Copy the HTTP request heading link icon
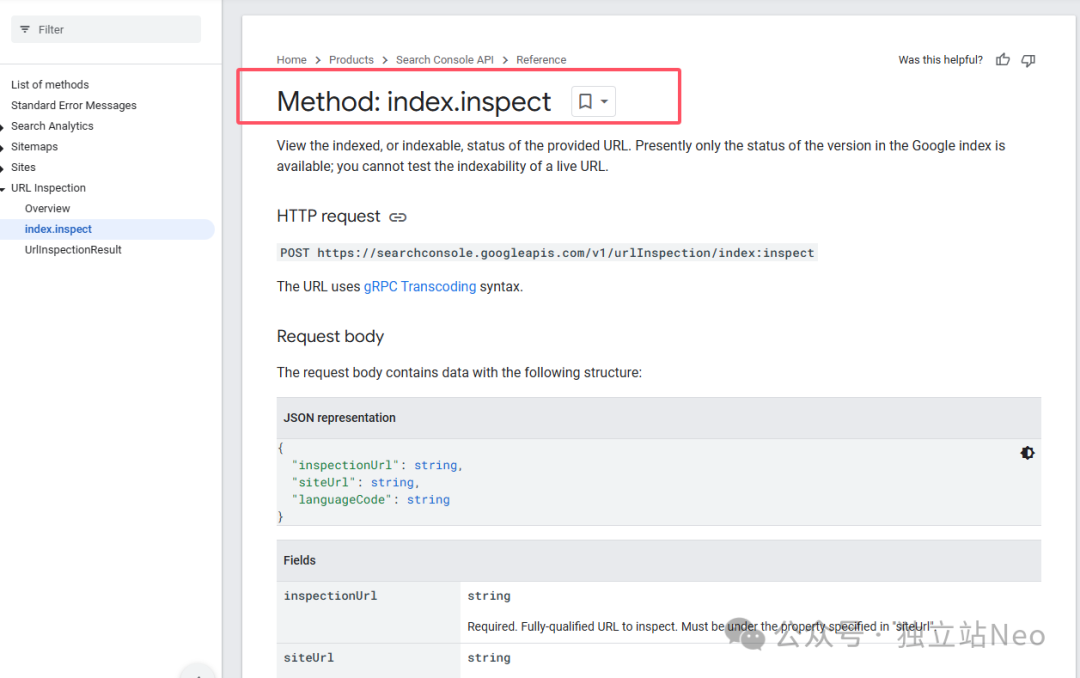This screenshot has height=678, width=1080. click(398, 217)
